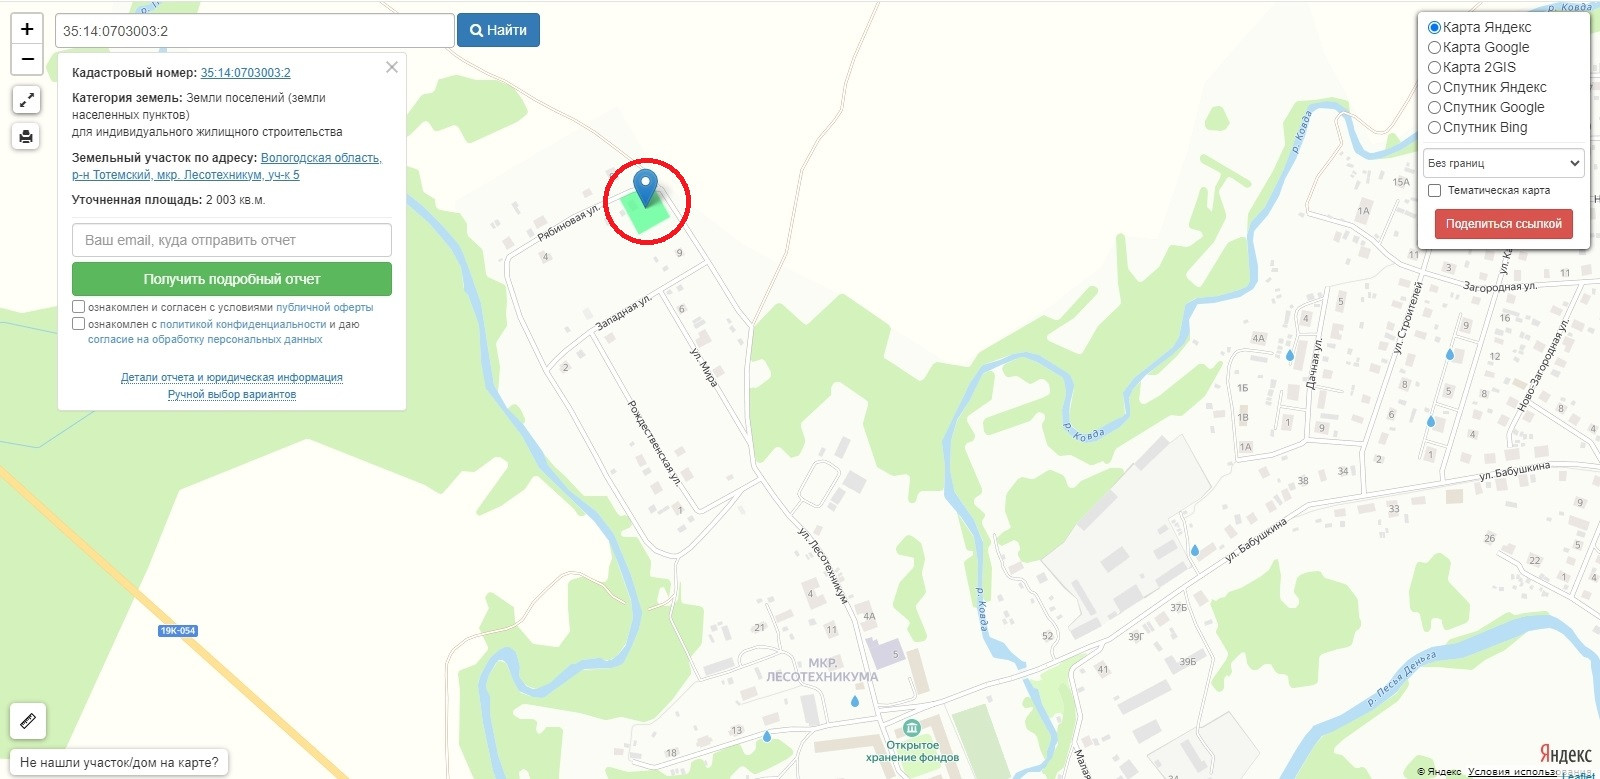The width and height of the screenshot is (1600, 779).
Task: Click Не нашли участок/дом на карте
Action: [x=119, y=762]
